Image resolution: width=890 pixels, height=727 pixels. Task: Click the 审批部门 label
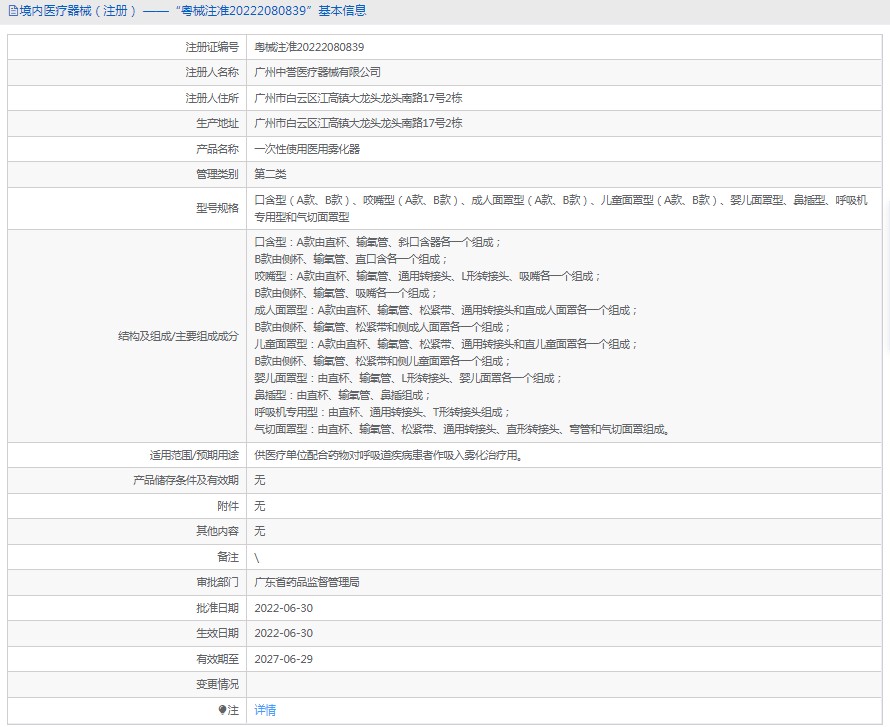[x=217, y=582]
